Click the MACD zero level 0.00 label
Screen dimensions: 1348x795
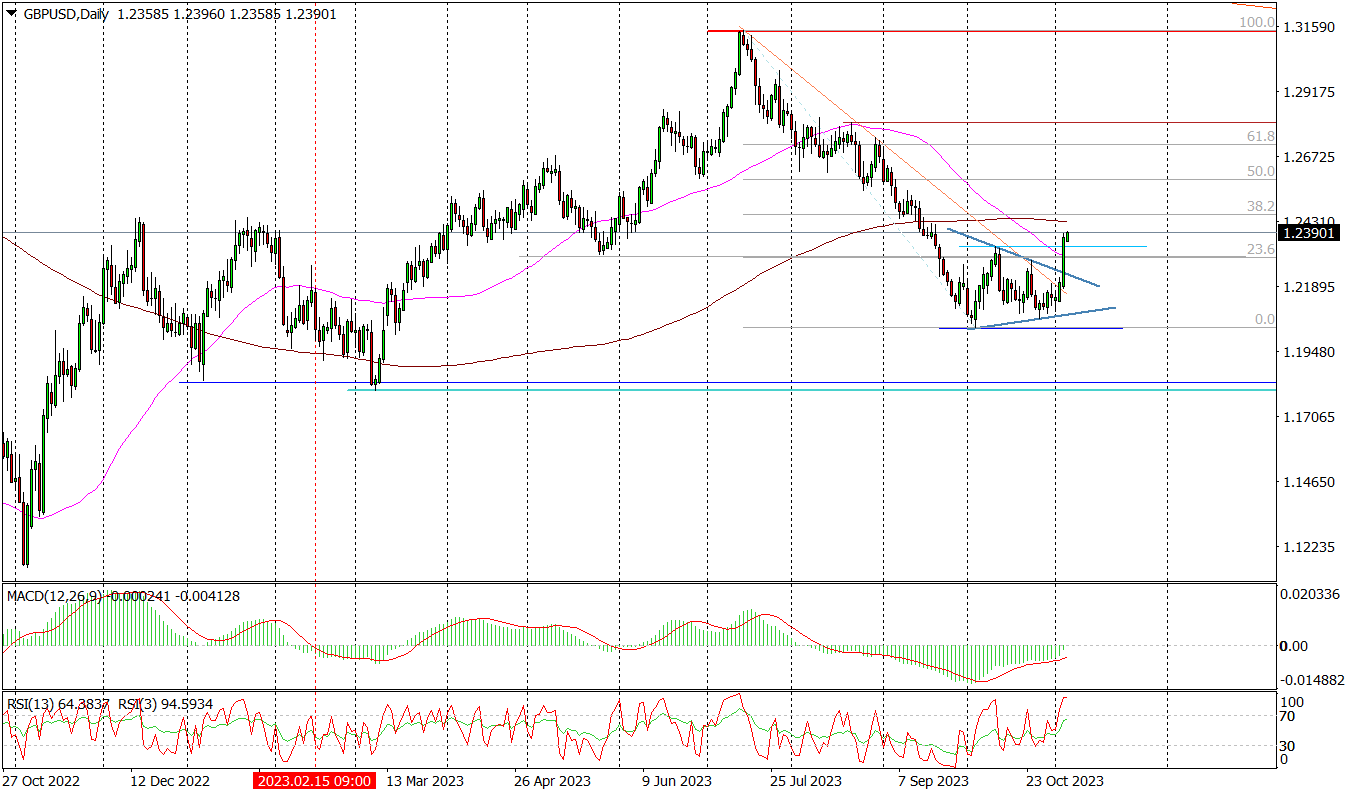click(1295, 646)
